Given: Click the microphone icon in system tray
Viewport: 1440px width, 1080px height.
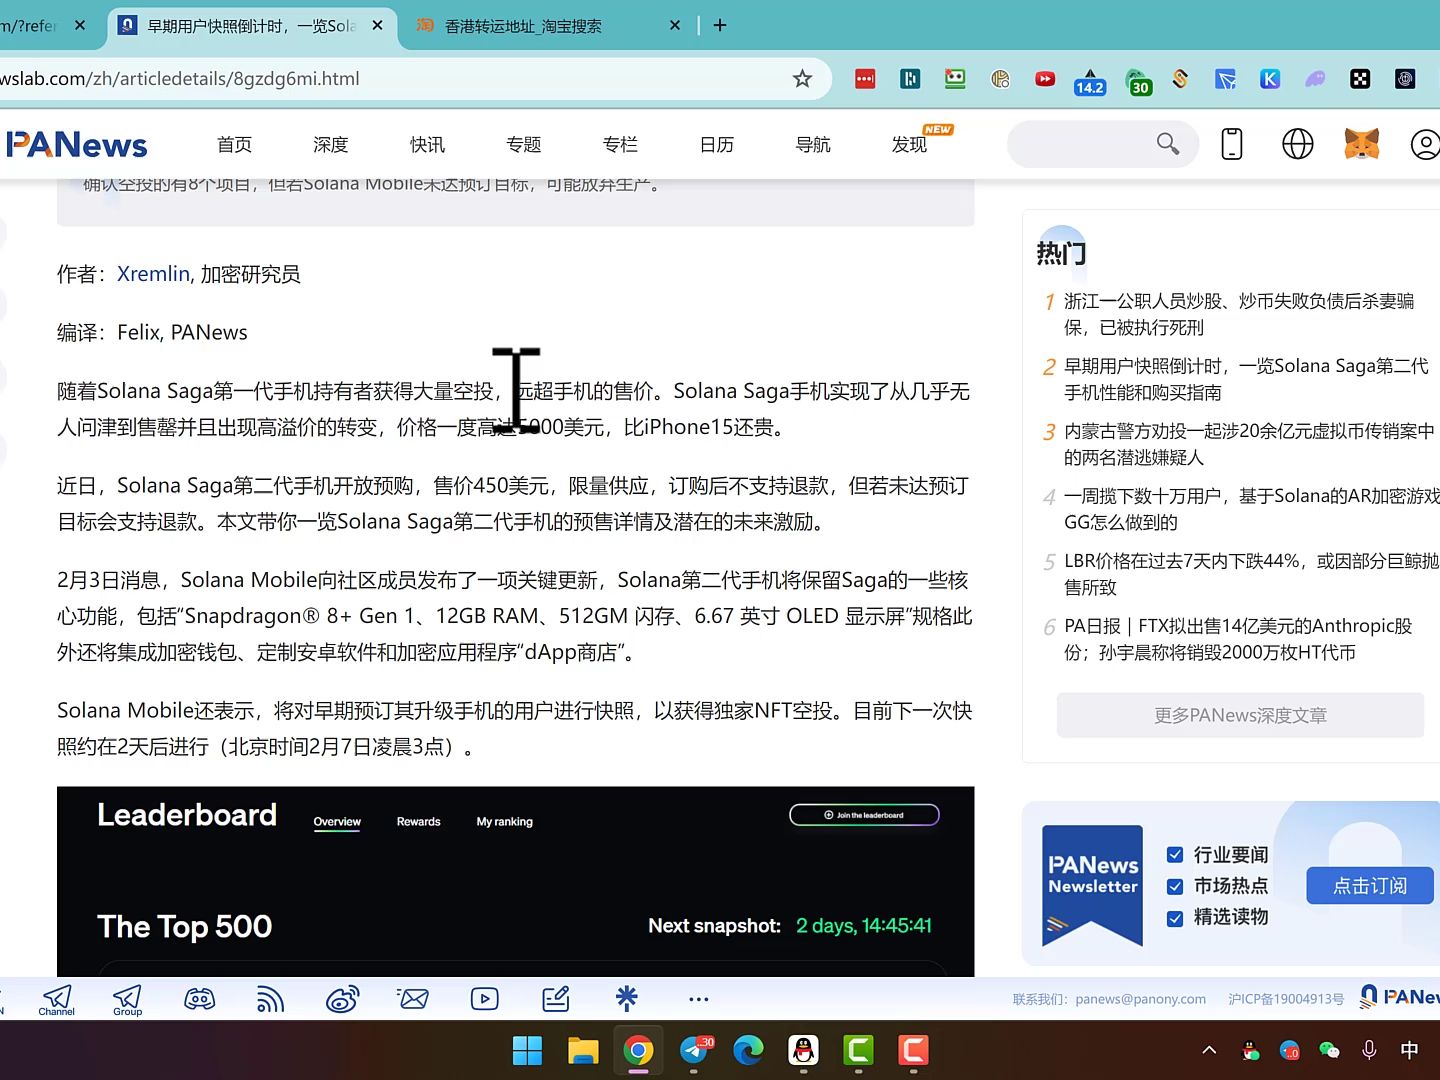Looking at the screenshot, I should coord(1369,1050).
